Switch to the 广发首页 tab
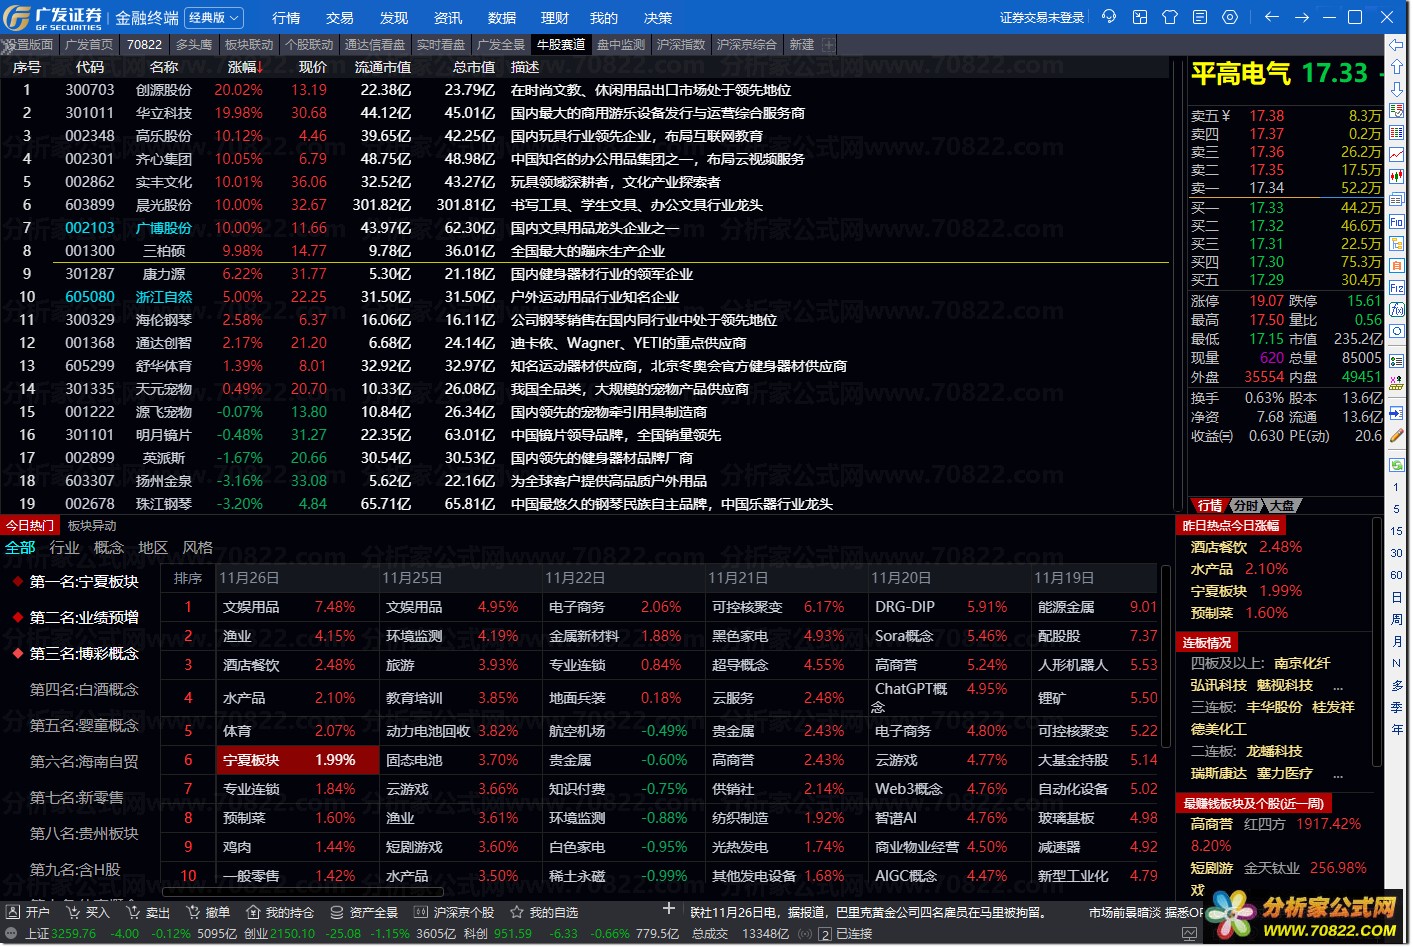Screen dimensions: 1413x947 click(89, 45)
